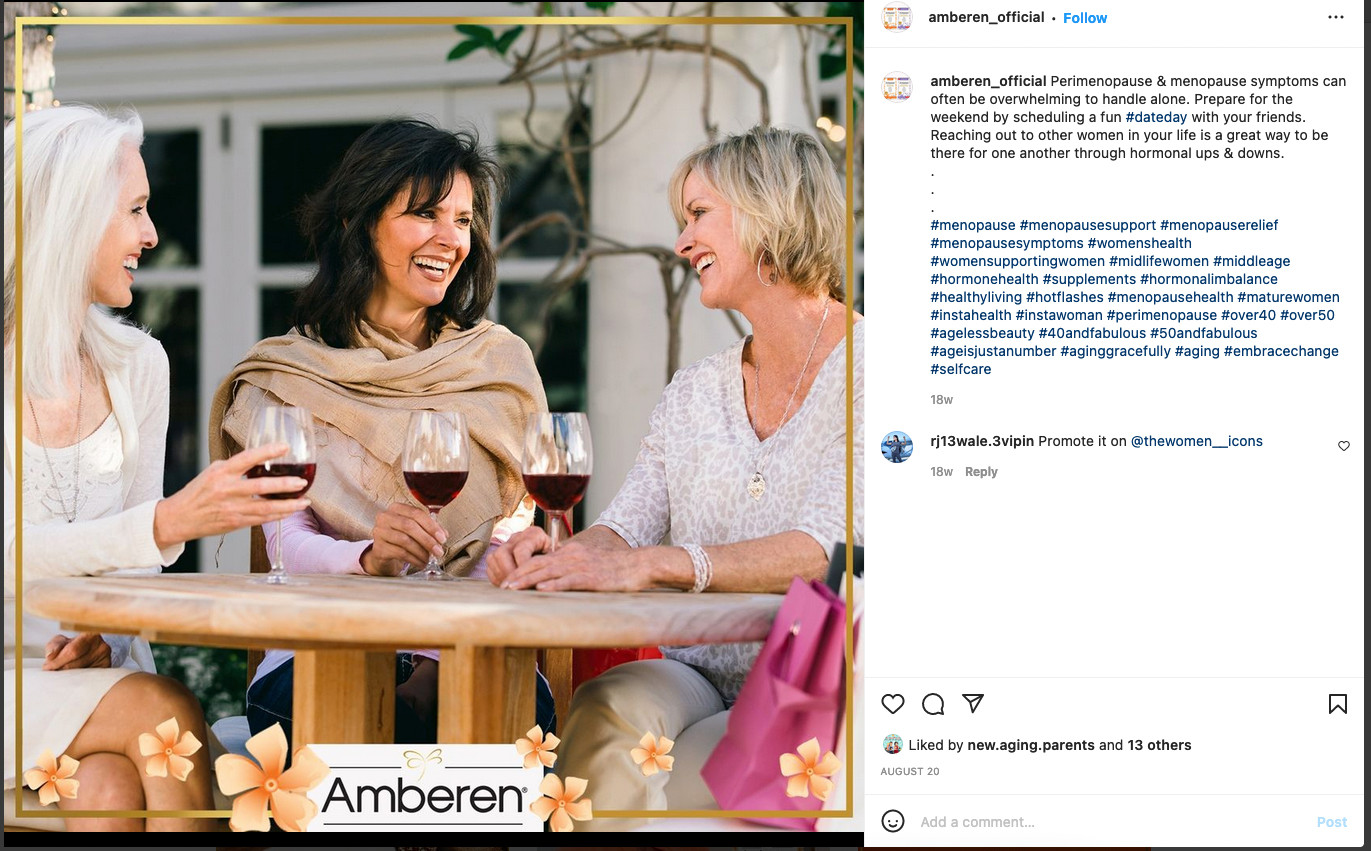Like the post with heart icon
This screenshot has height=851, width=1371.
point(893,704)
